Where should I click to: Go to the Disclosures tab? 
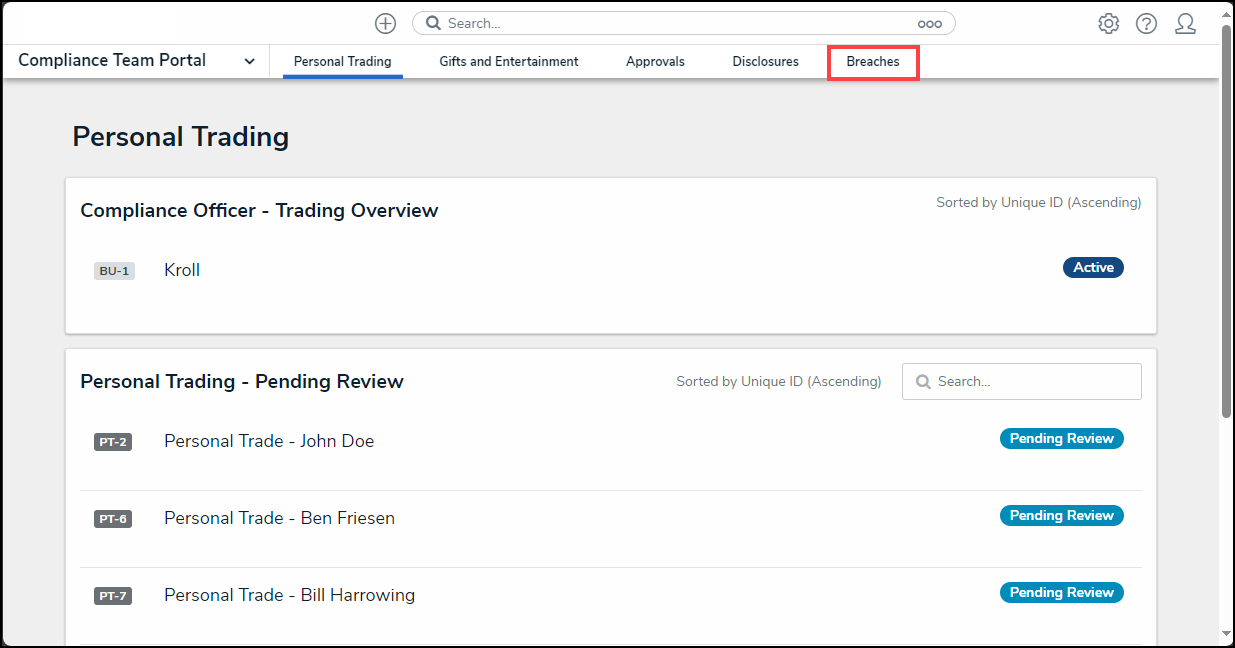click(x=765, y=62)
